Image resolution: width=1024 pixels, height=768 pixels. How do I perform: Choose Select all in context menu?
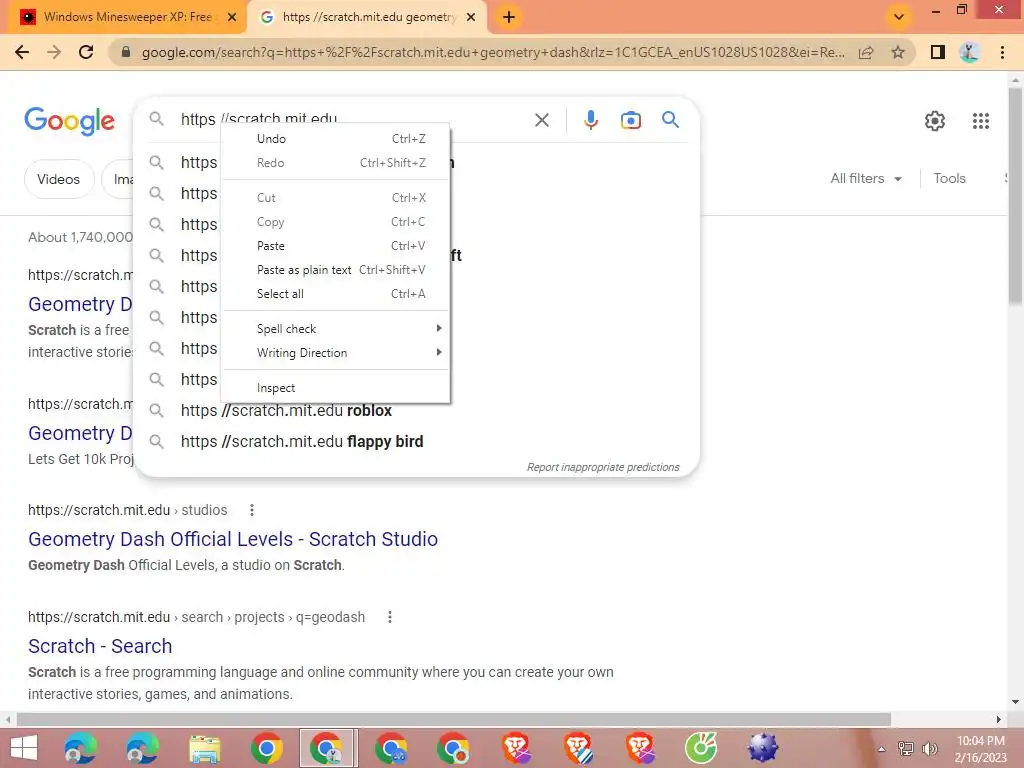point(336,294)
